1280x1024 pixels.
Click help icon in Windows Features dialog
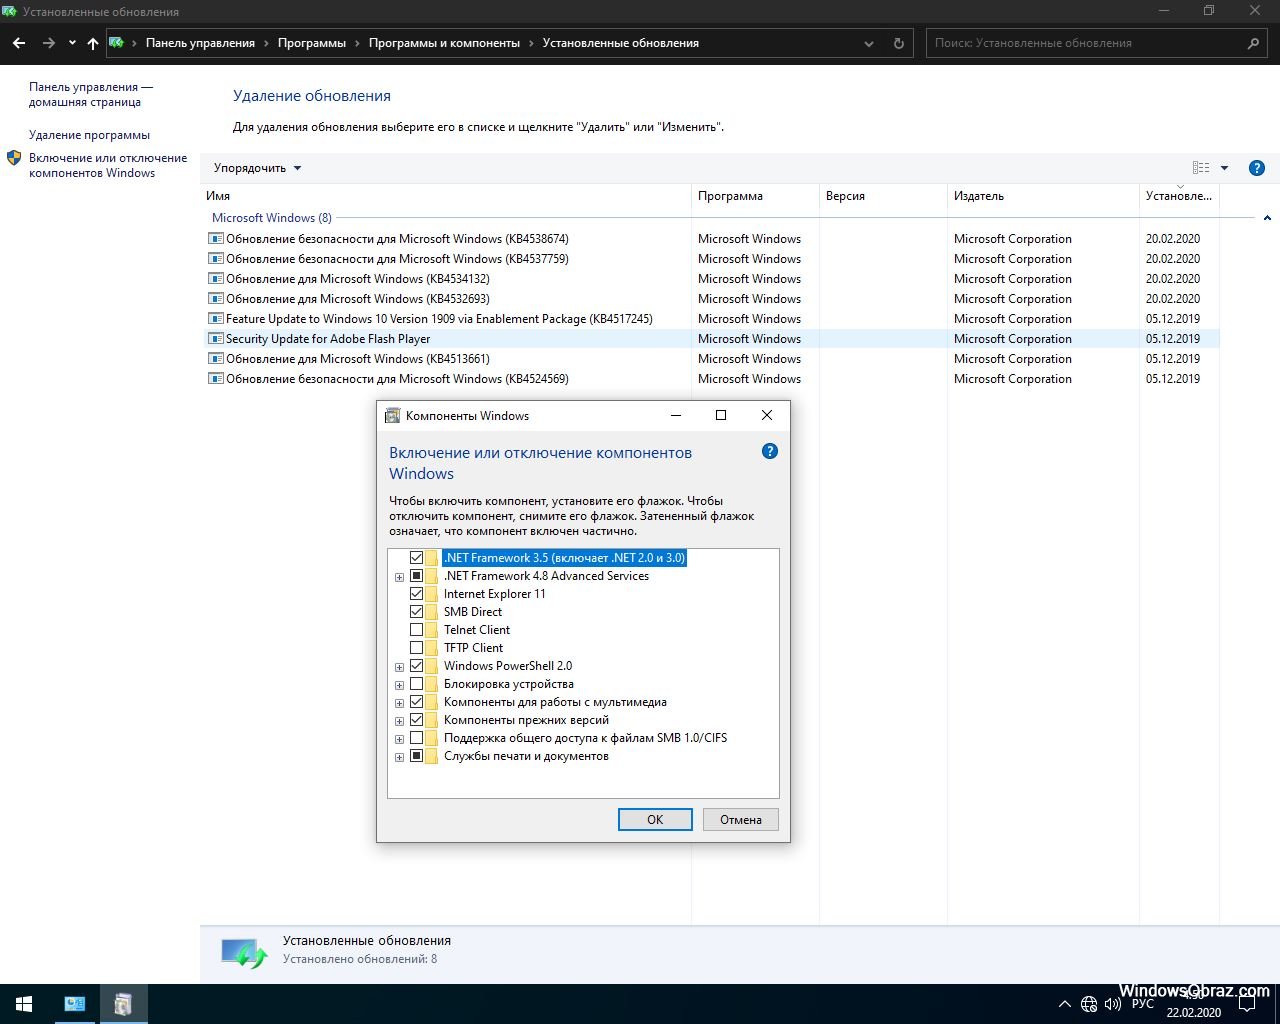[x=769, y=451]
